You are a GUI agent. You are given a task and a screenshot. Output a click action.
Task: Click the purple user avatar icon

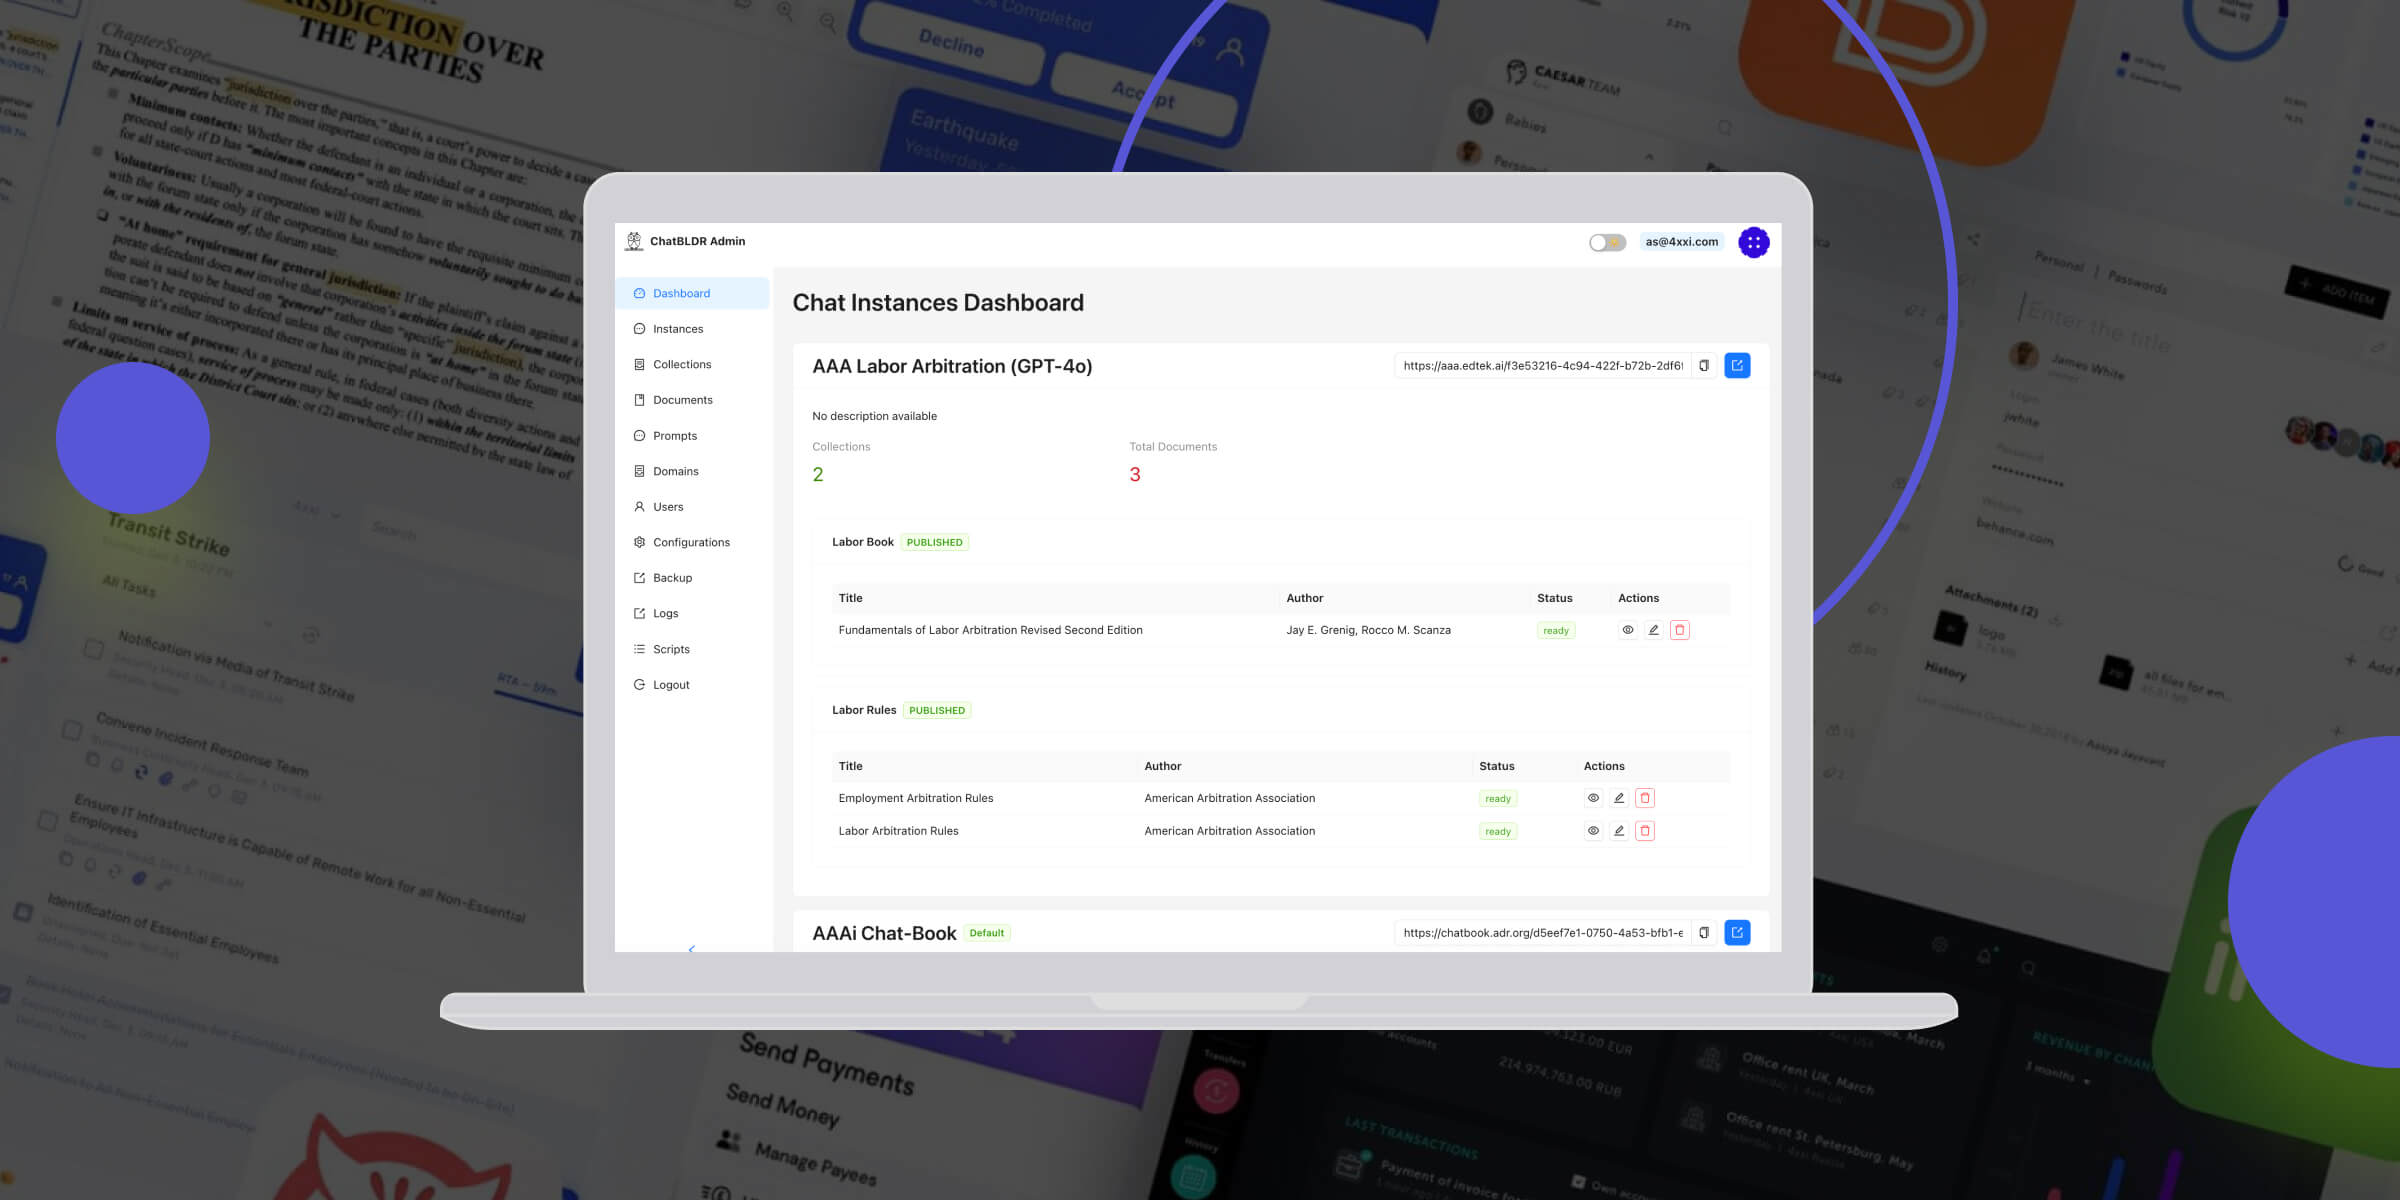(x=1753, y=242)
